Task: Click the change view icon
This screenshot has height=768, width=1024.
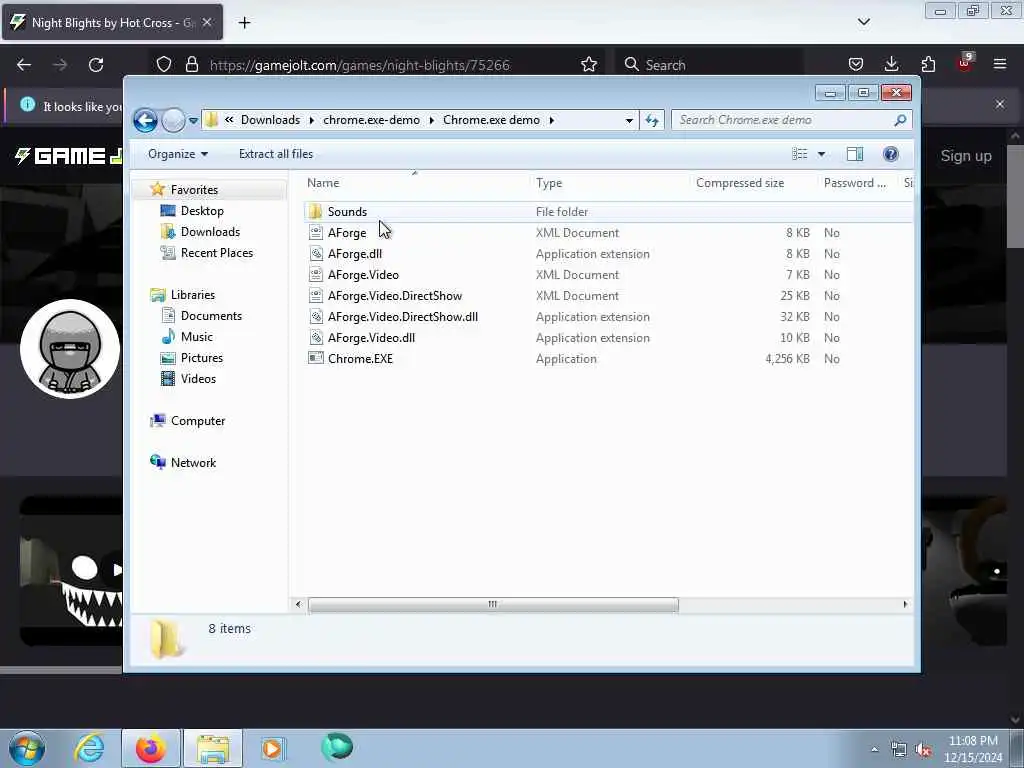Action: click(x=799, y=154)
